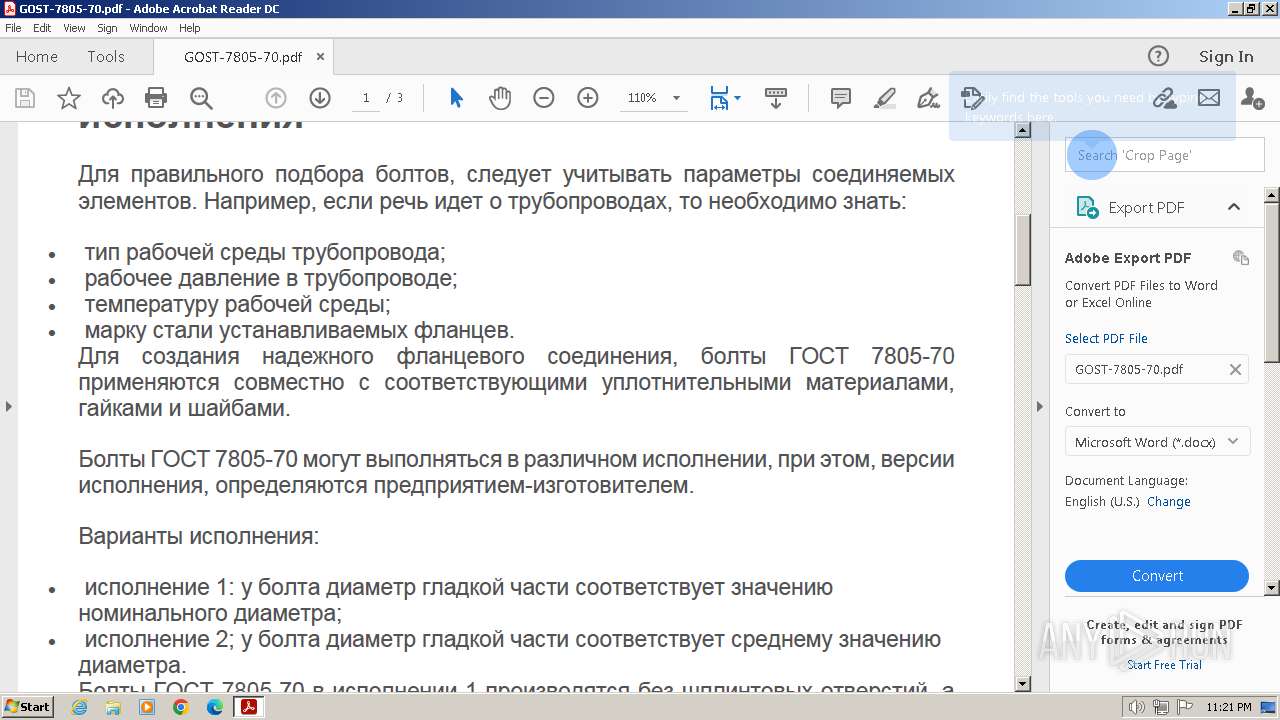
Task: Open Chrome from the taskbar
Action: [180, 707]
